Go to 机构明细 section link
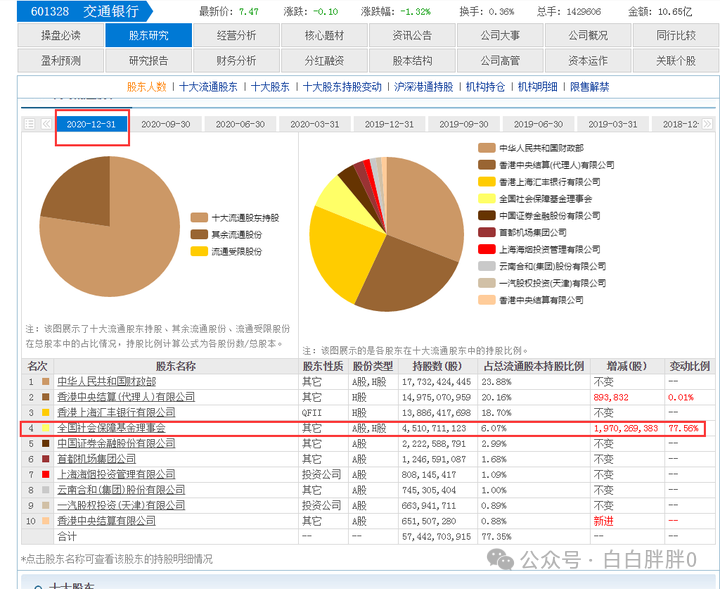This screenshot has width=720, height=589. pyautogui.click(x=538, y=87)
